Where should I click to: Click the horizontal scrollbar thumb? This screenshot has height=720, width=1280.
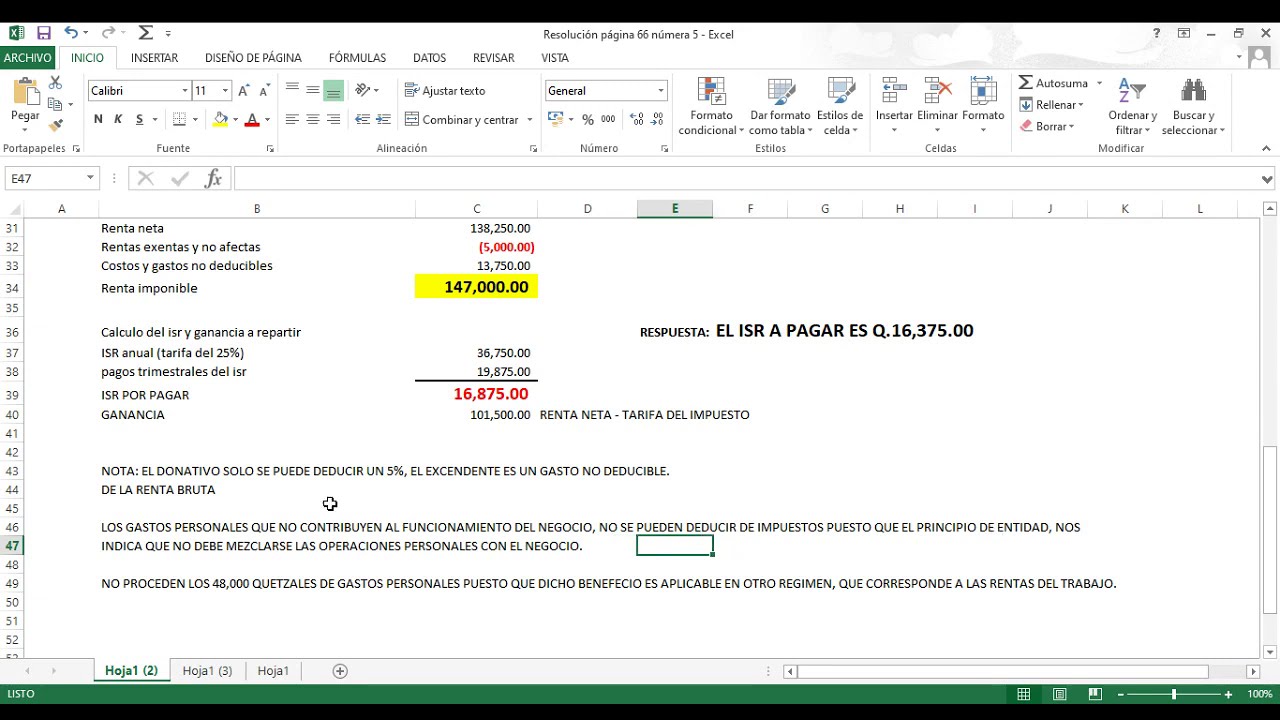[x=1002, y=671]
